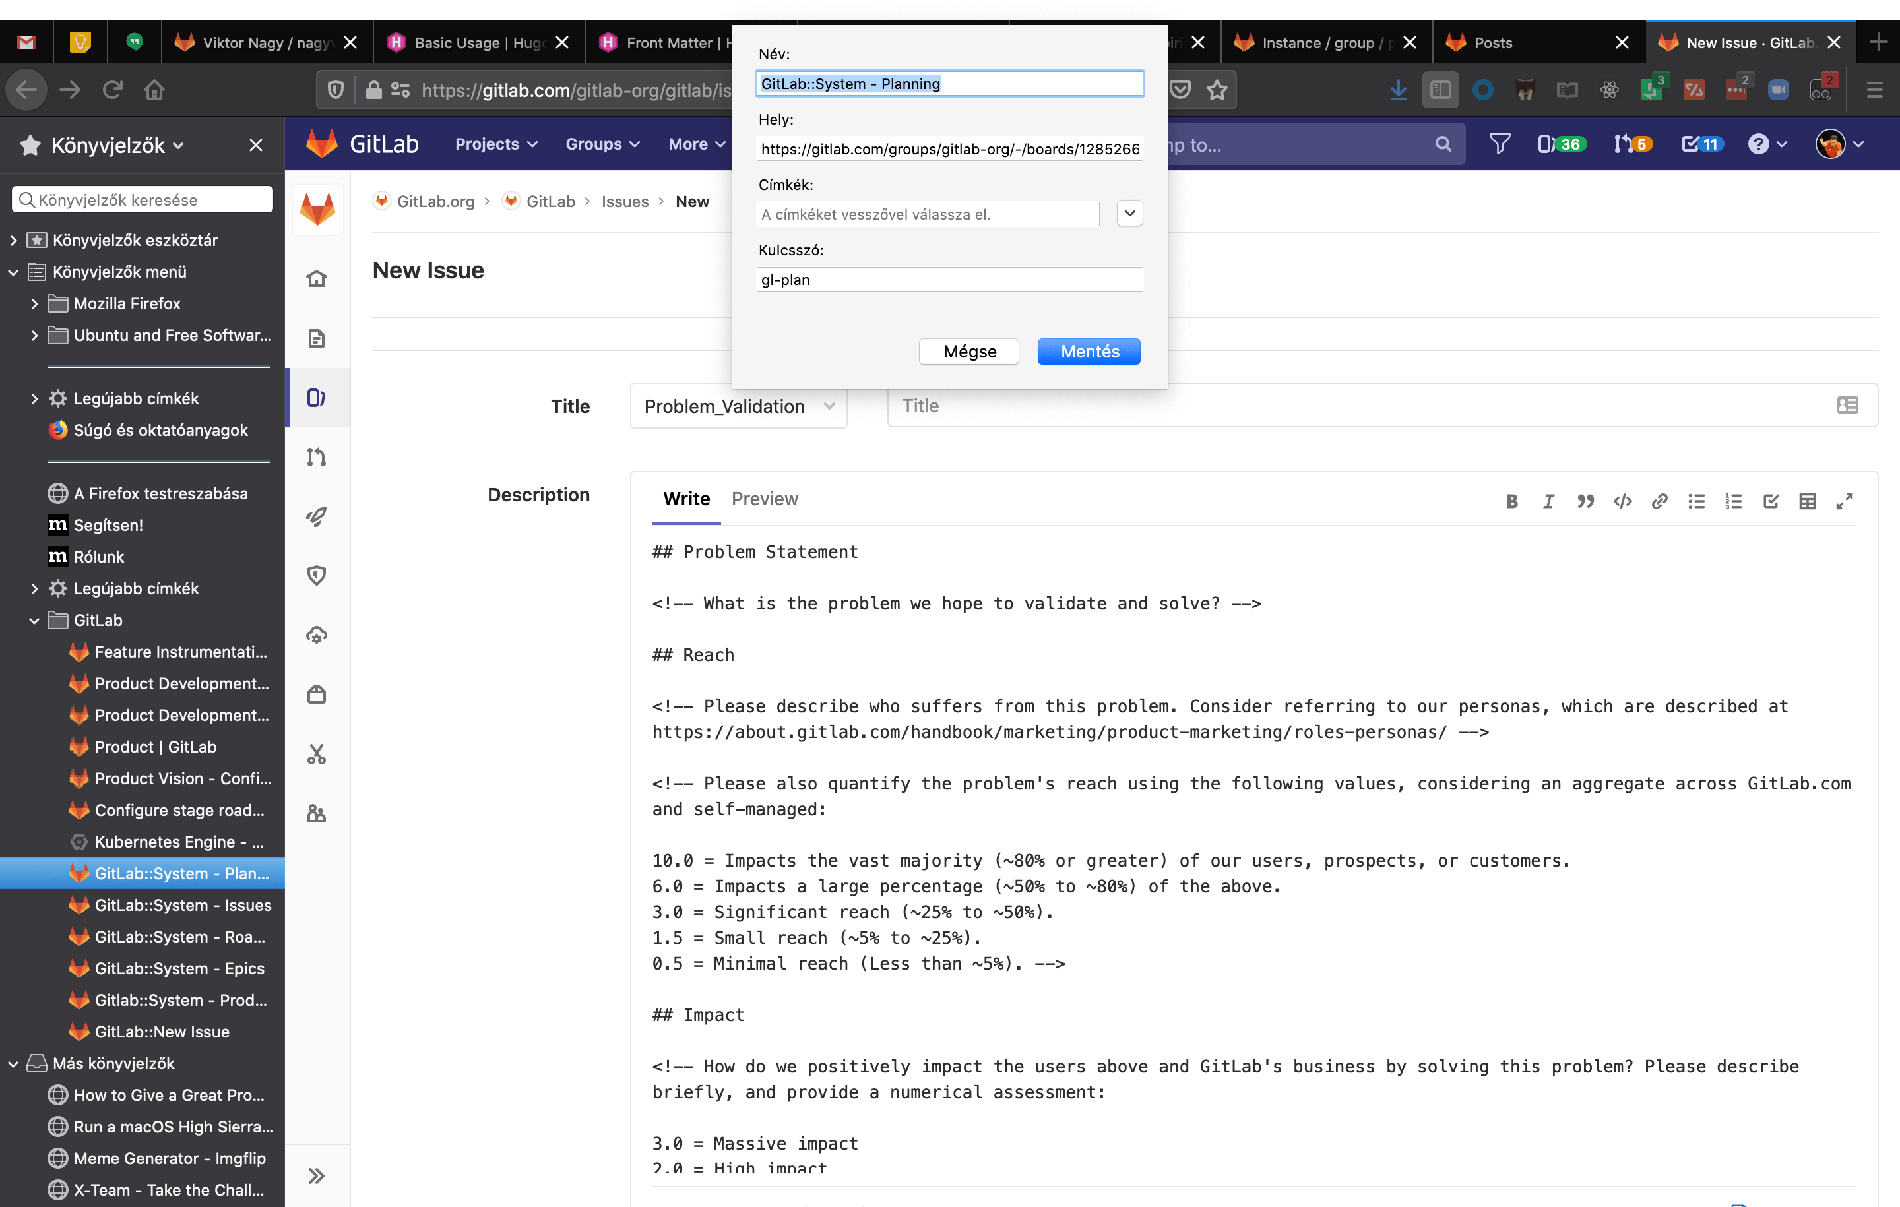
Task: Toggle a numbered list in the description
Action: [x=1733, y=501]
